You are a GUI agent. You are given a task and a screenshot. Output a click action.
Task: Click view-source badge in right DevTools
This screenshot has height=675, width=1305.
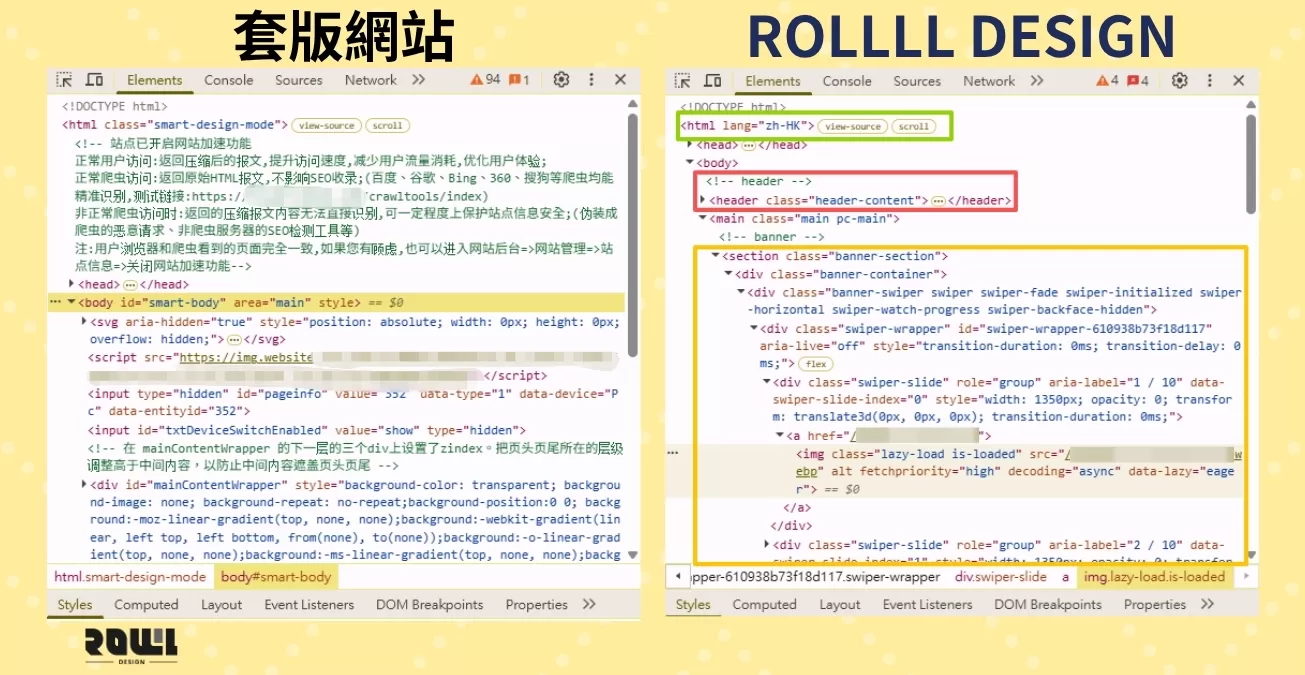click(853, 126)
